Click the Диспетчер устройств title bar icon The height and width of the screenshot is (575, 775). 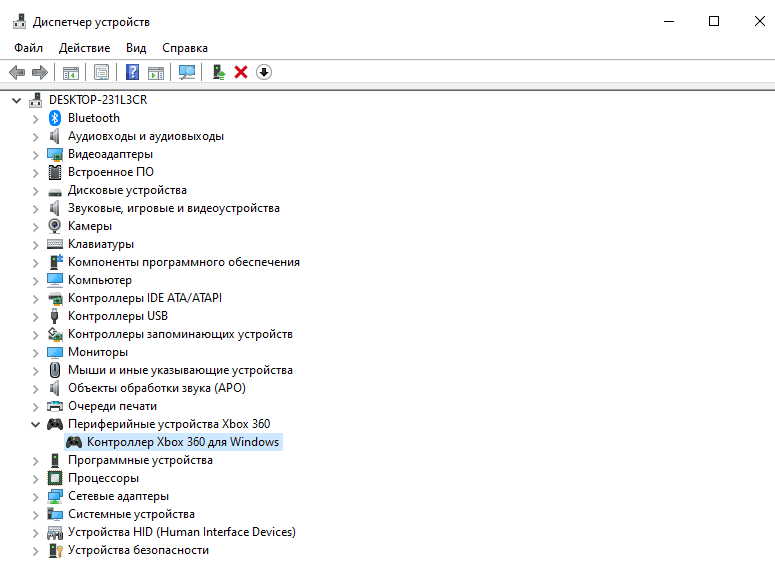coord(20,21)
